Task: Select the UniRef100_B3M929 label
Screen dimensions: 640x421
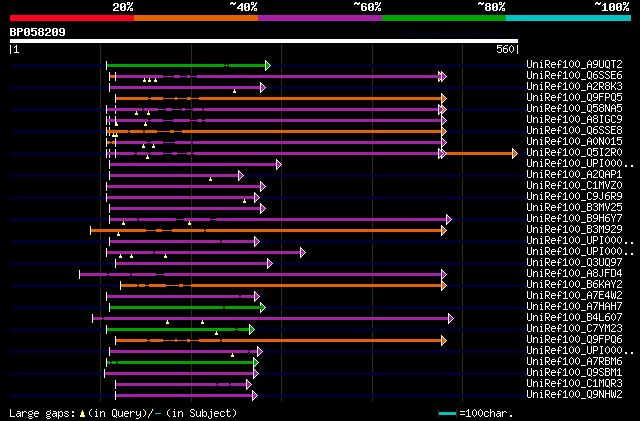Action: 574,229
